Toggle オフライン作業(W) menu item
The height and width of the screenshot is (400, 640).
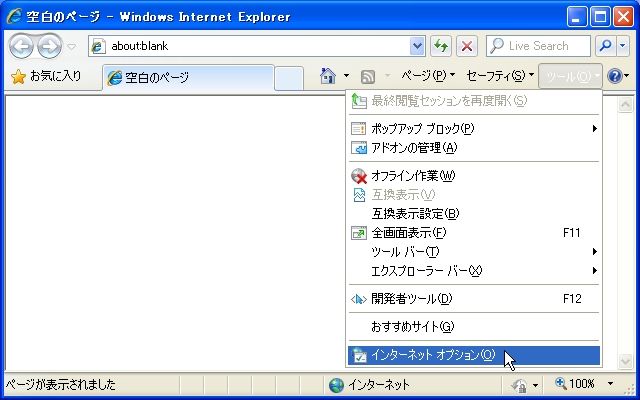click(x=474, y=176)
